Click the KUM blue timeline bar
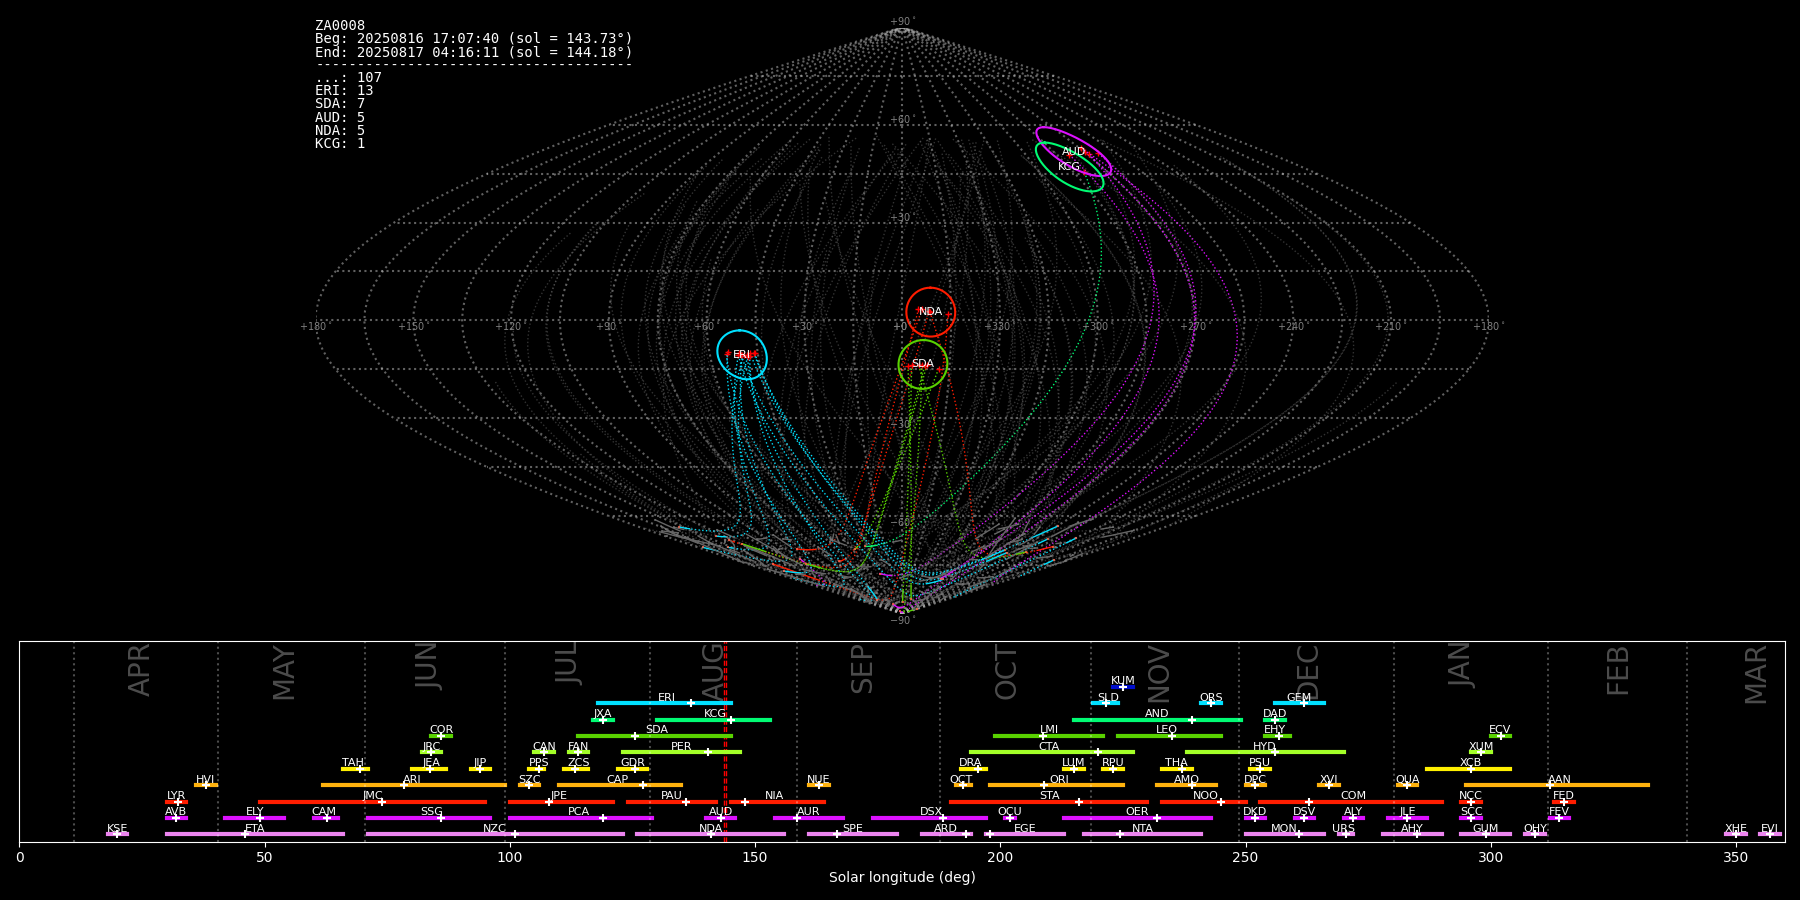The height and width of the screenshot is (900, 1800). (x=1123, y=687)
